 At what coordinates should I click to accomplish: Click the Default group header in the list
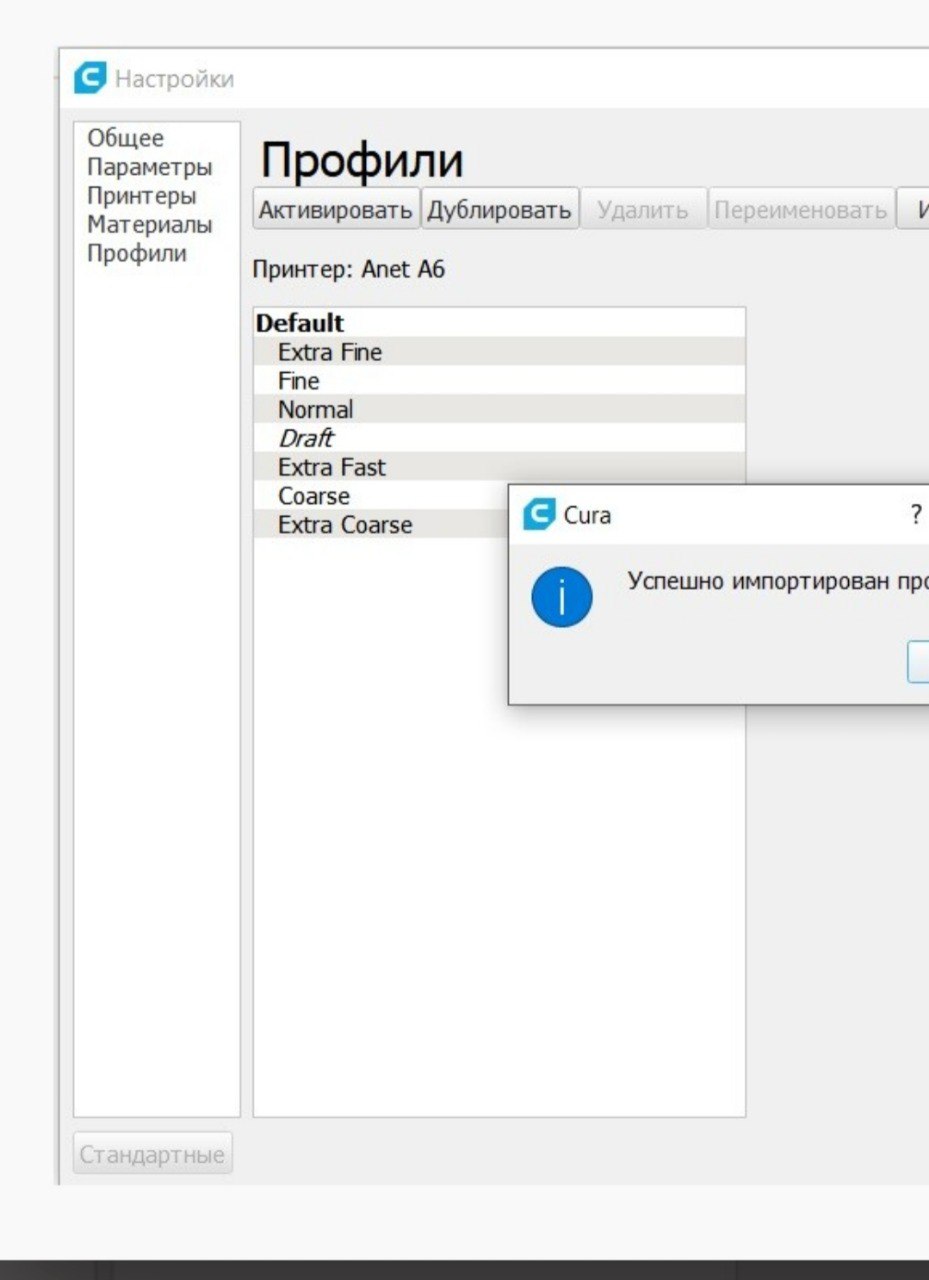point(499,323)
